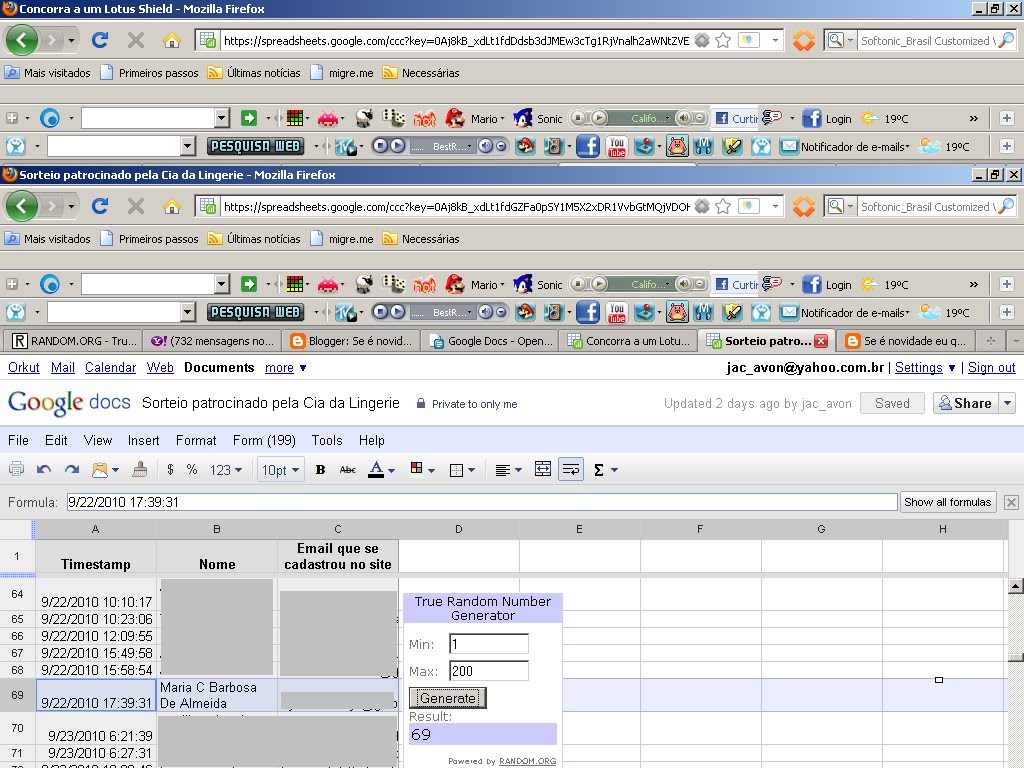Screen dimensions: 1024x768
Task: Open the borders dropdown
Action: coord(462,470)
